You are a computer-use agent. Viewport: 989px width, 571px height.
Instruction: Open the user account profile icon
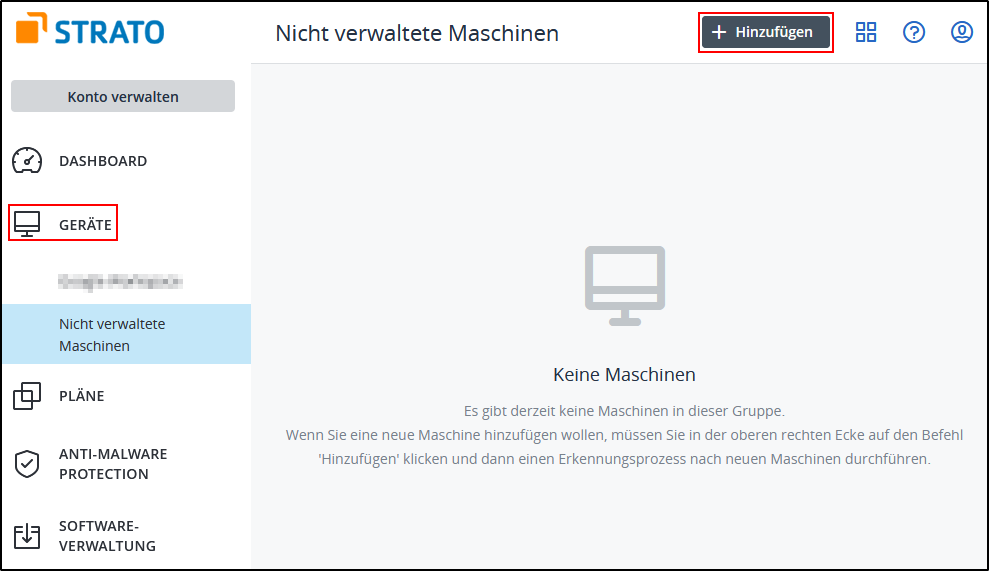click(x=962, y=32)
